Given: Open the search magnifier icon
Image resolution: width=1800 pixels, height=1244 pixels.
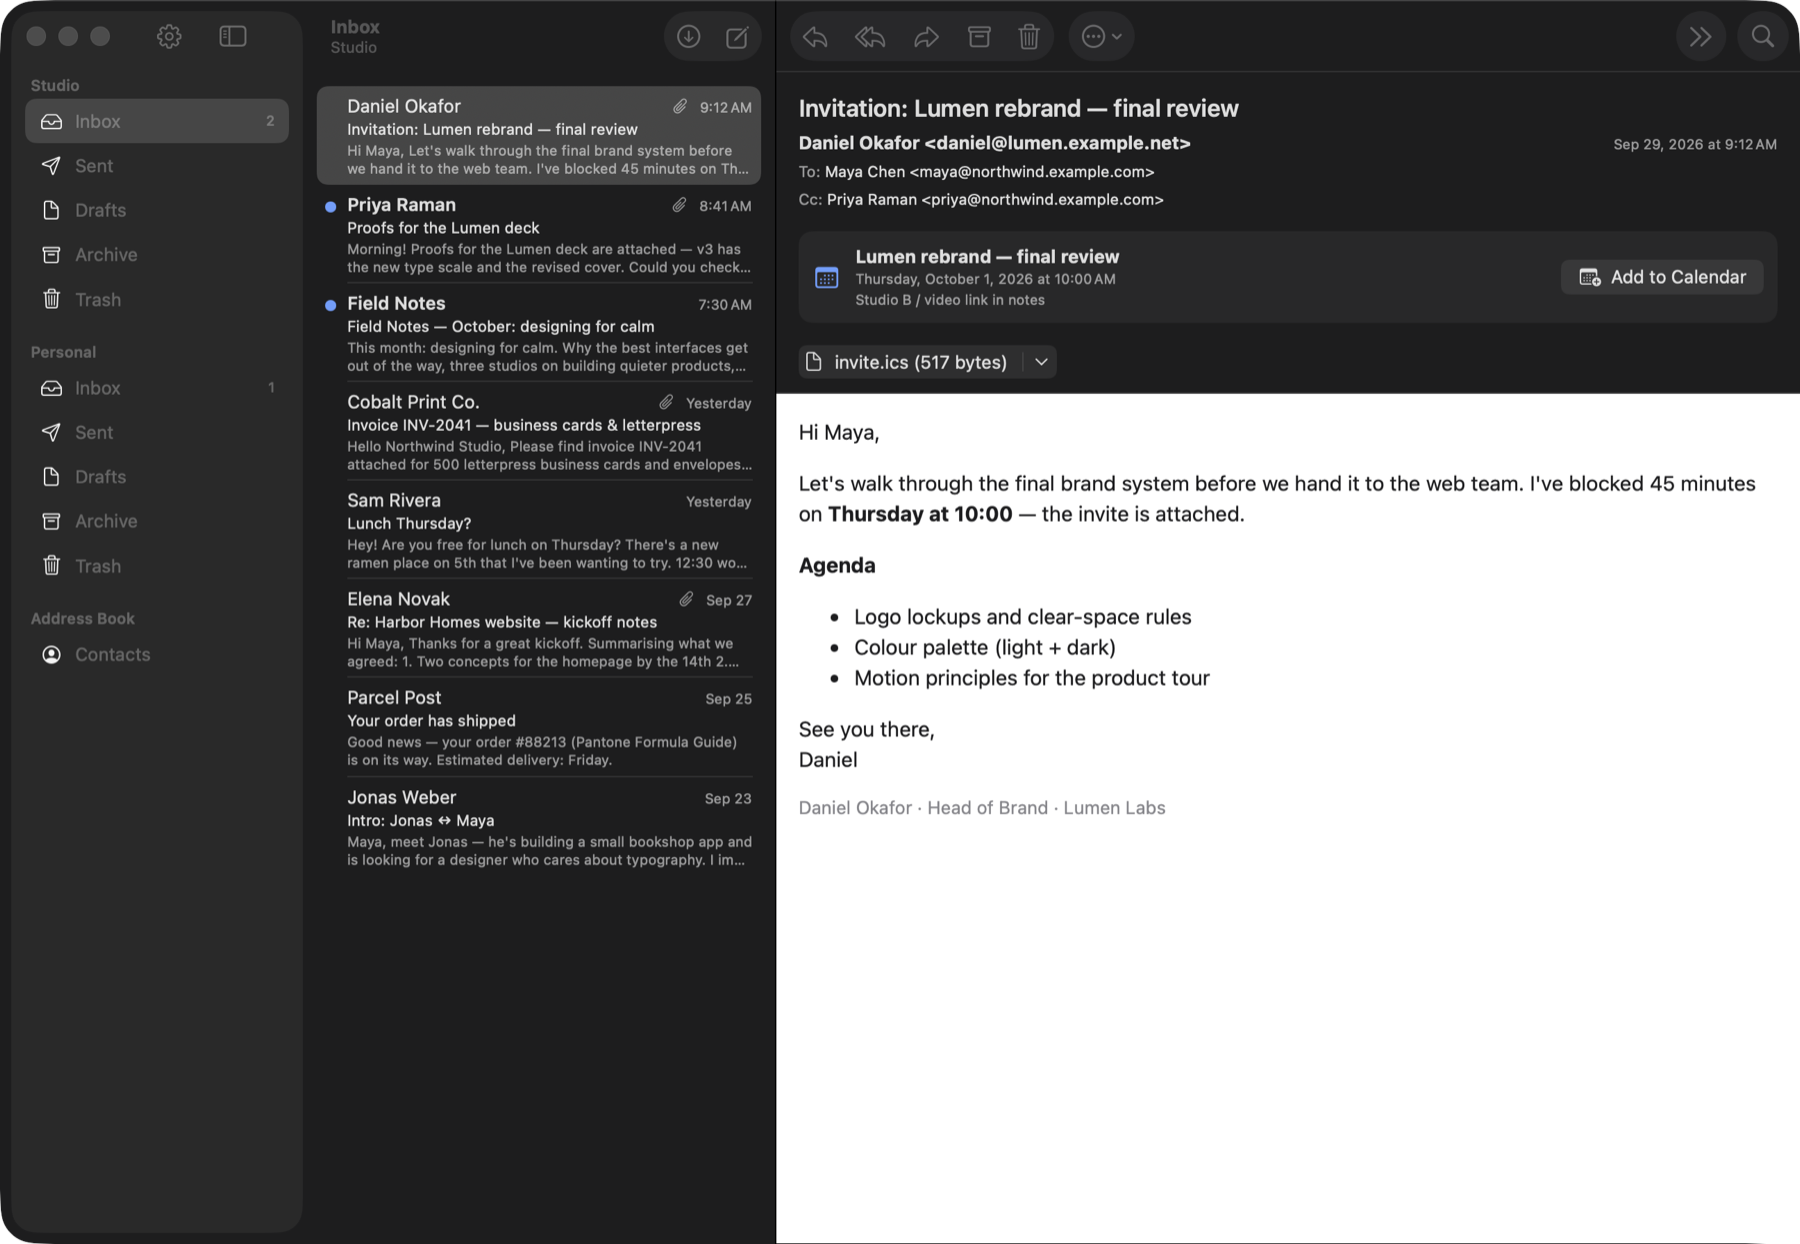Looking at the screenshot, I should click(1762, 37).
